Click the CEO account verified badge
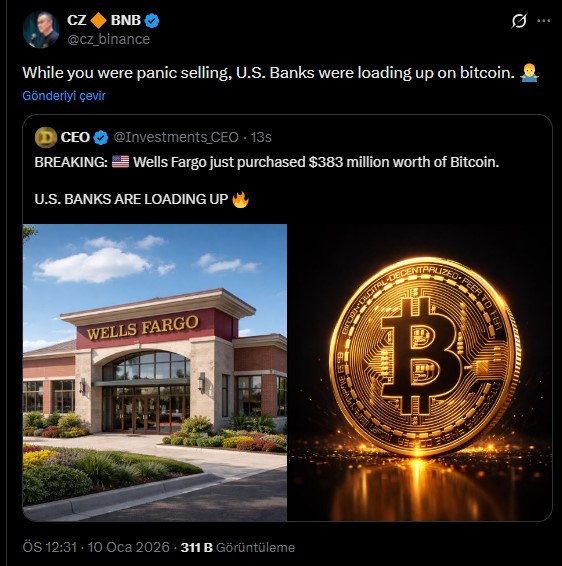 (x=101, y=138)
